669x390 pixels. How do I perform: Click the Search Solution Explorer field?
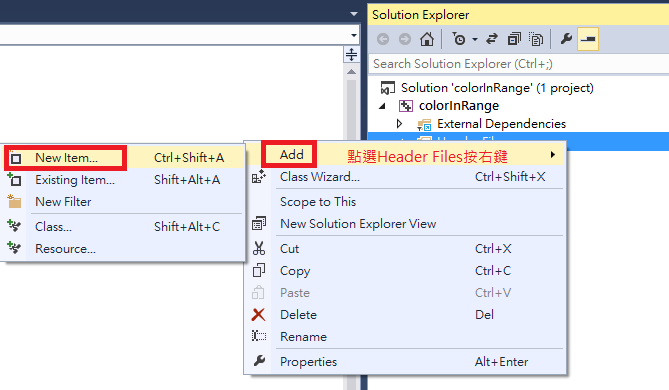518,64
